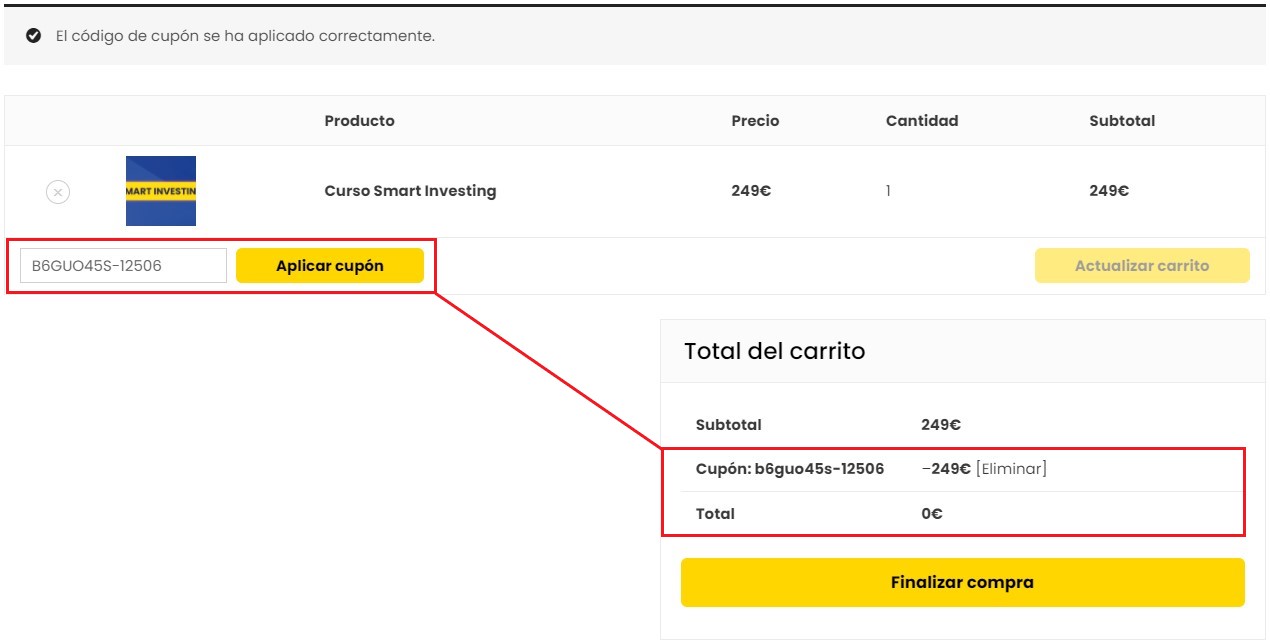Select the Producto column header
This screenshot has height=644, width=1270.
[359, 121]
